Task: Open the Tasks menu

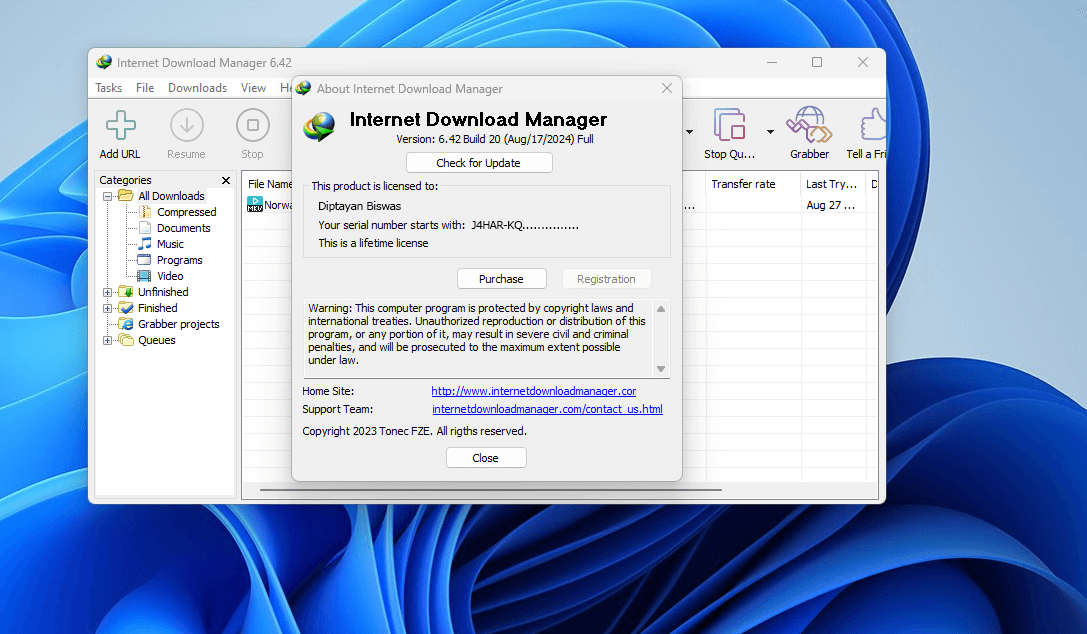Action: pos(108,88)
